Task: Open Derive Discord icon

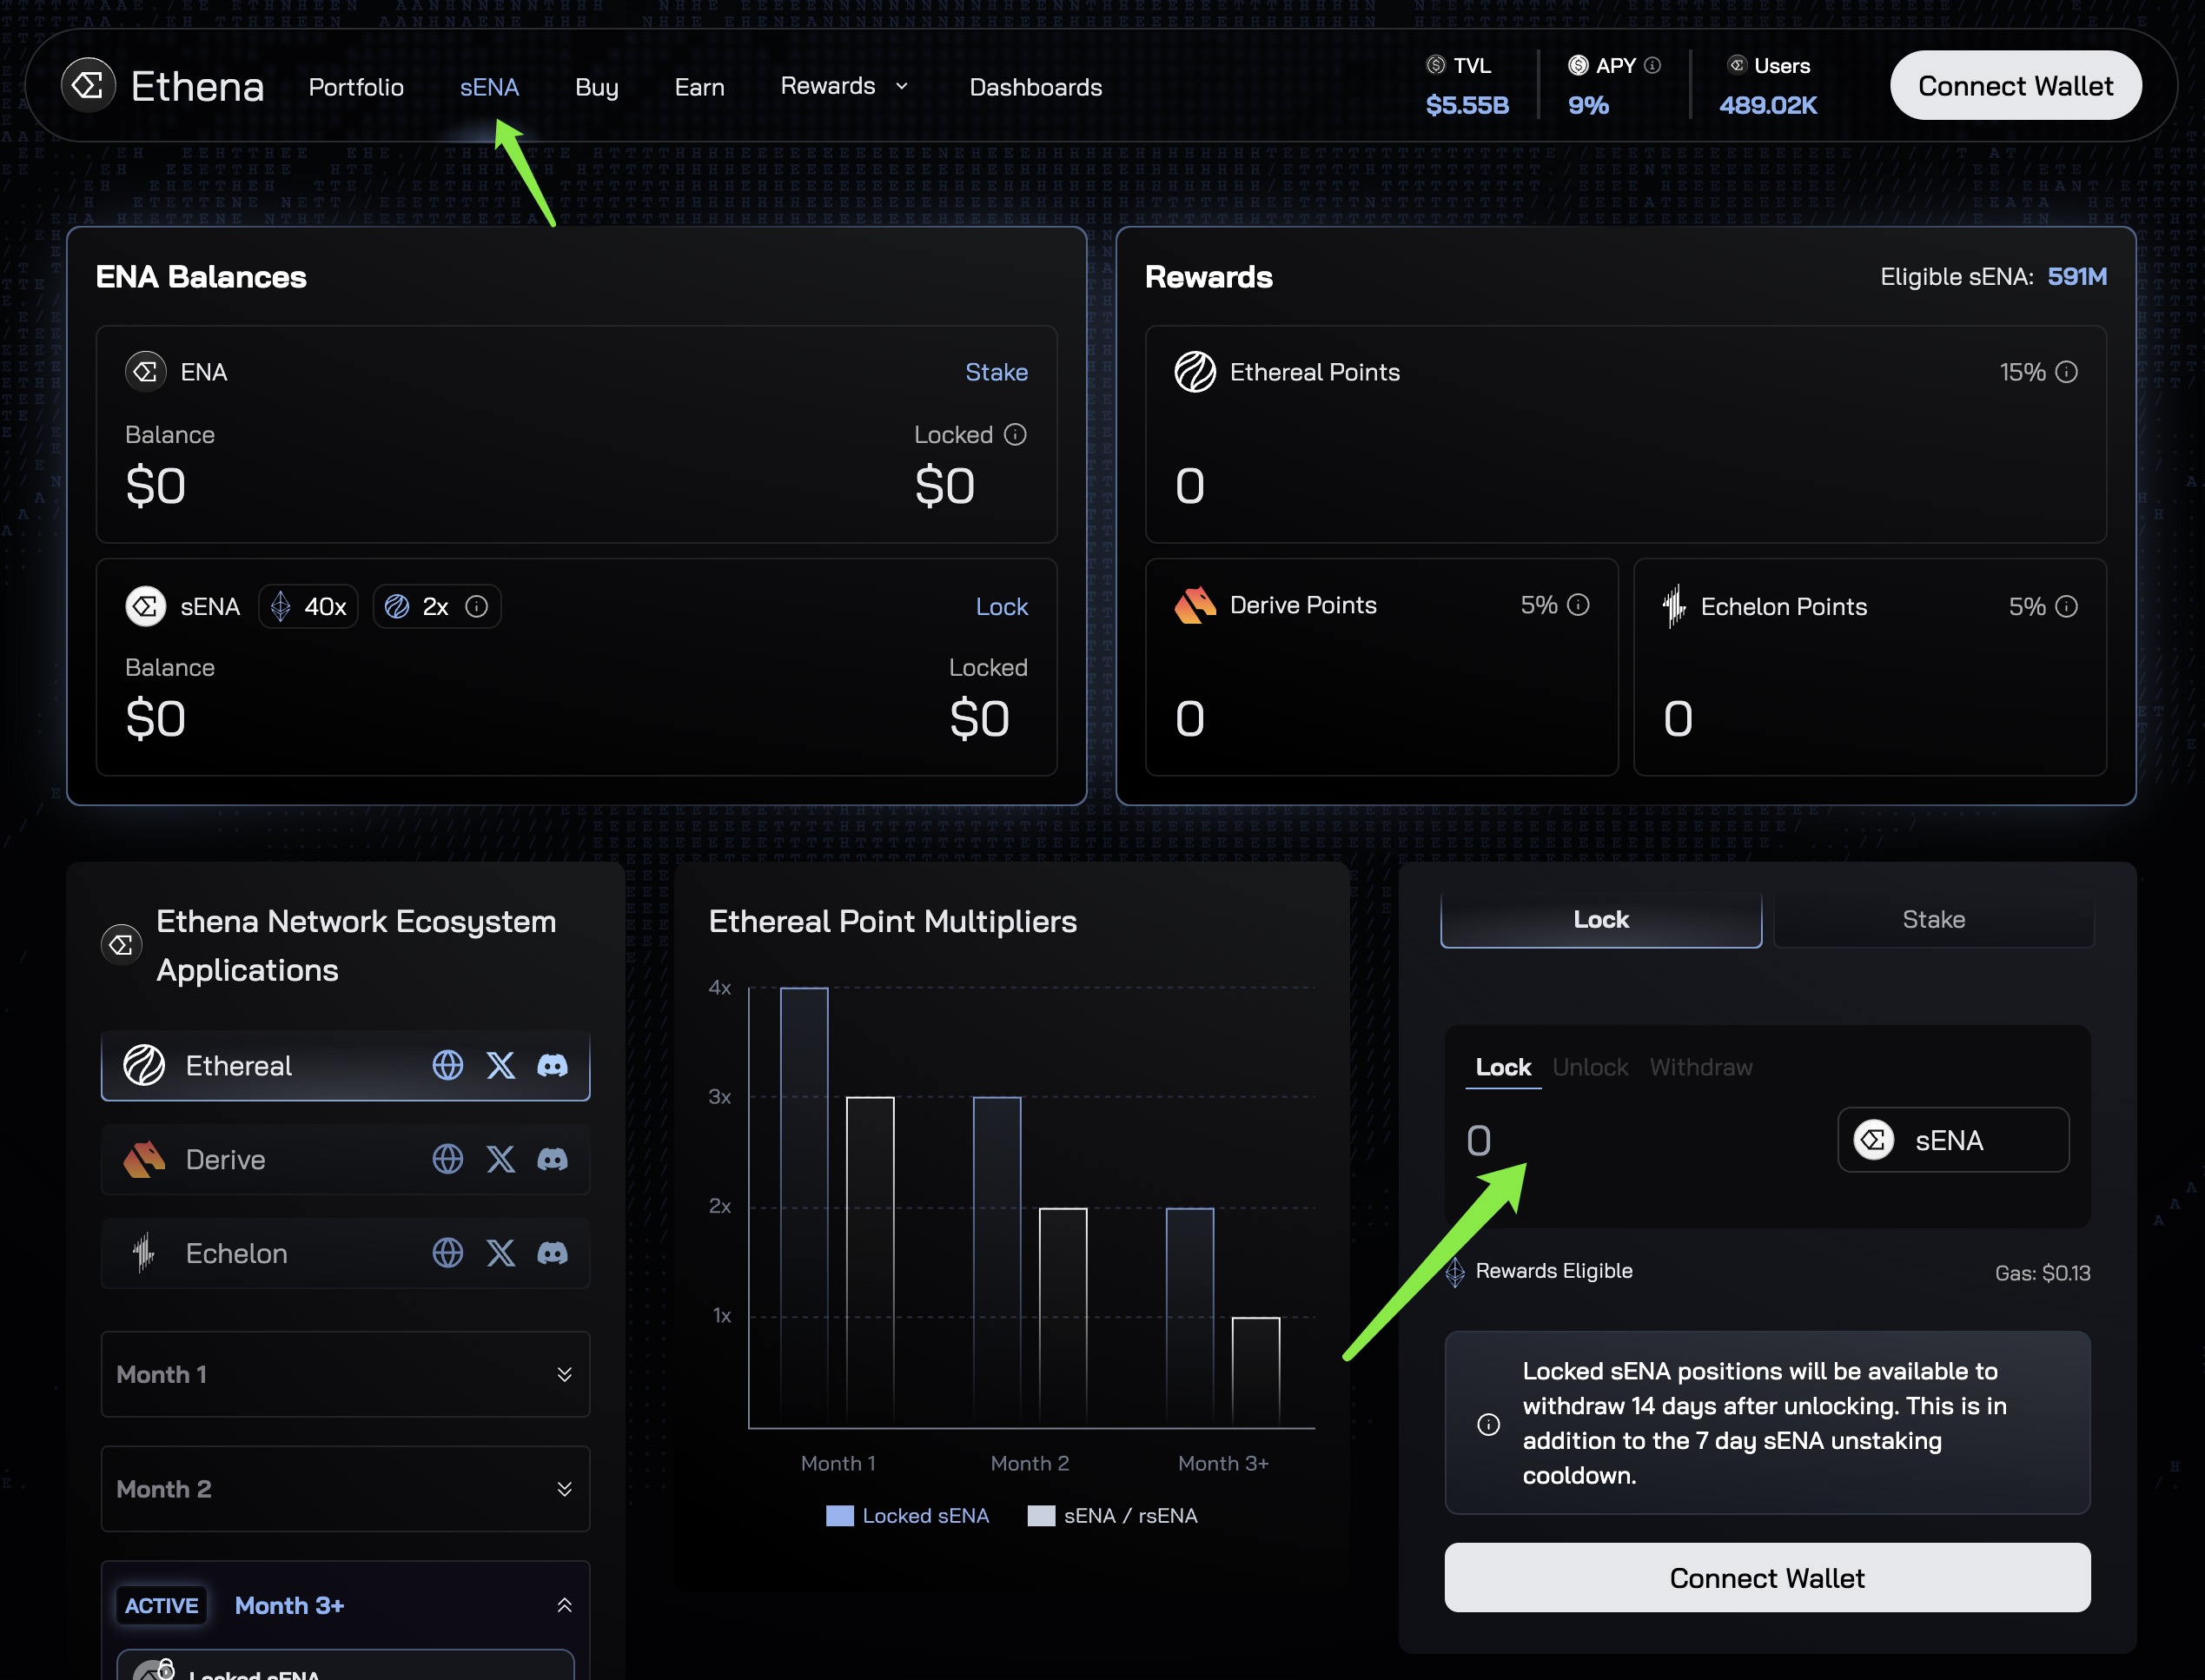Action: [x=553, y=1159]
